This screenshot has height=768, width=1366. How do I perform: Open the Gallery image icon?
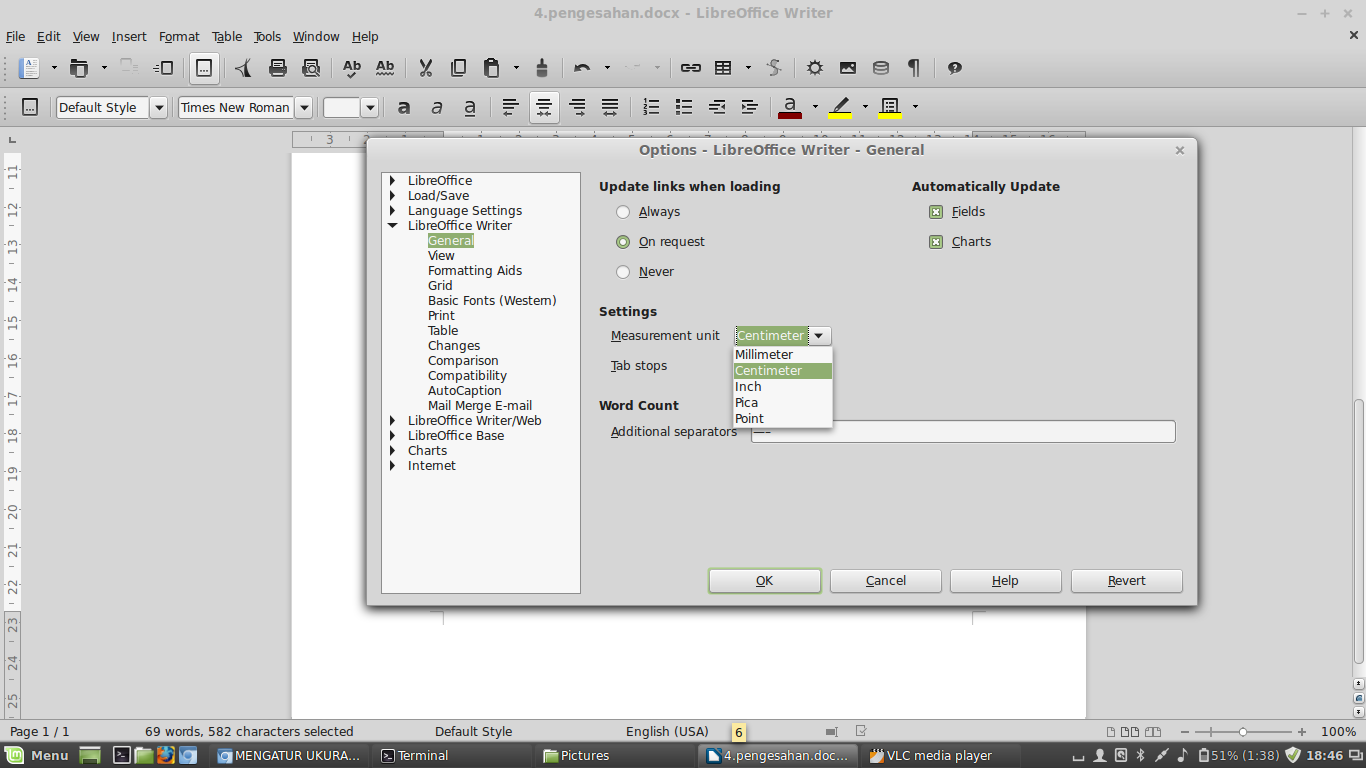pyautogui.click(x=848, y=68)
